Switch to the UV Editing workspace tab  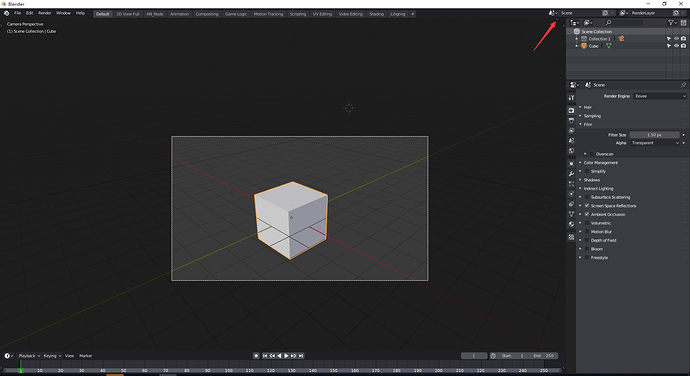(x=322, y=14)
